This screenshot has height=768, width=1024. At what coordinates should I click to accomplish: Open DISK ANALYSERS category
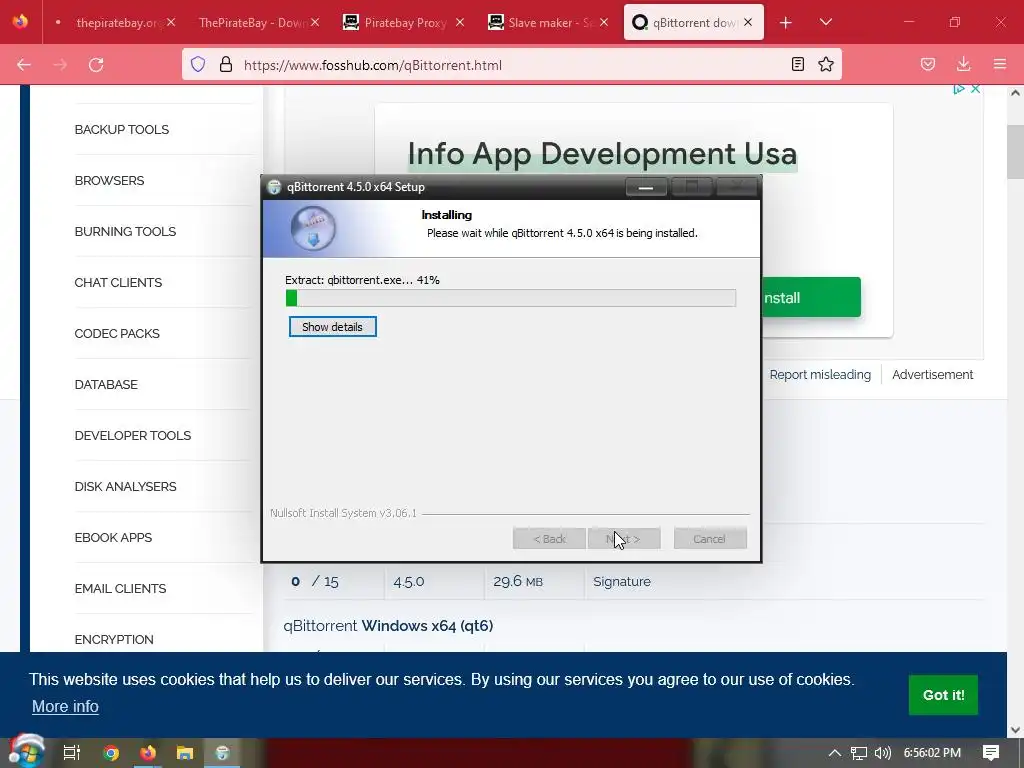125,486
